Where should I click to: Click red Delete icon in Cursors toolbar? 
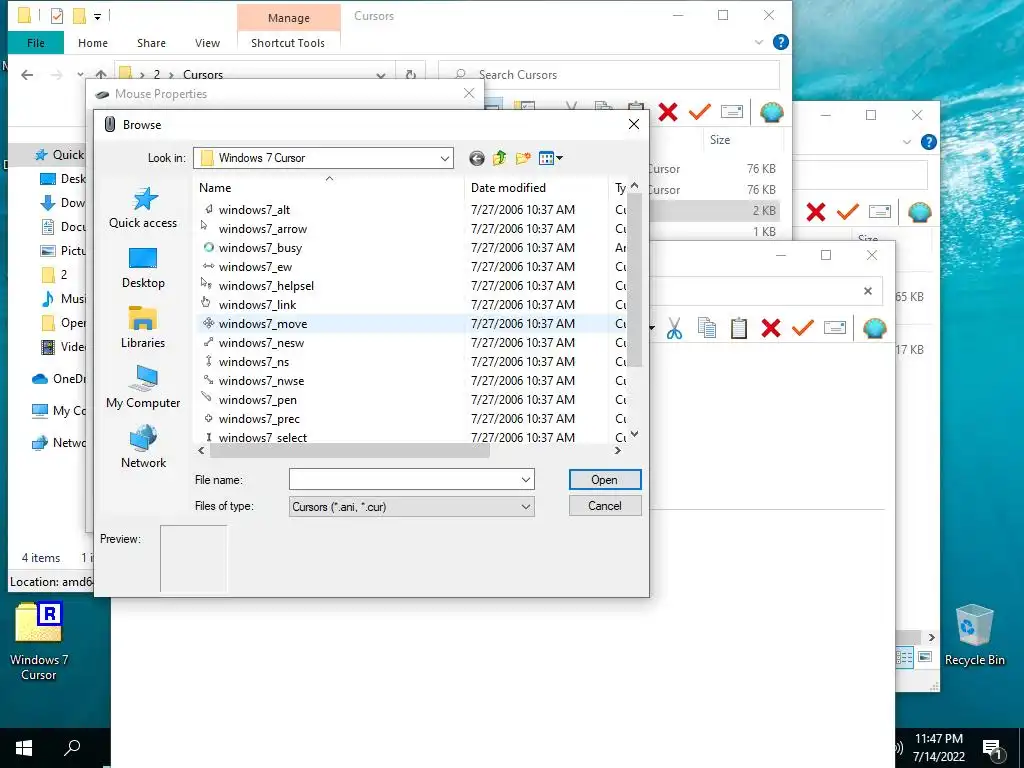coord(668,112)
